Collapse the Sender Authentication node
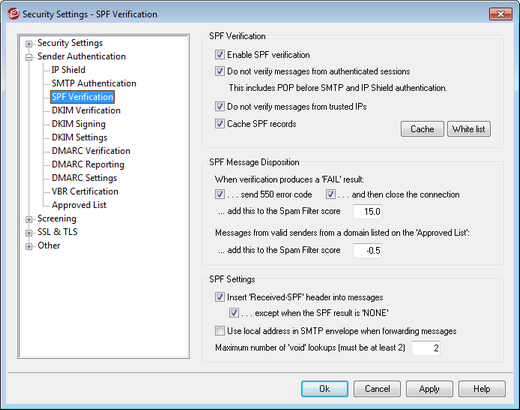This screenshot has height=410, width=520. [x=29, y=58]
